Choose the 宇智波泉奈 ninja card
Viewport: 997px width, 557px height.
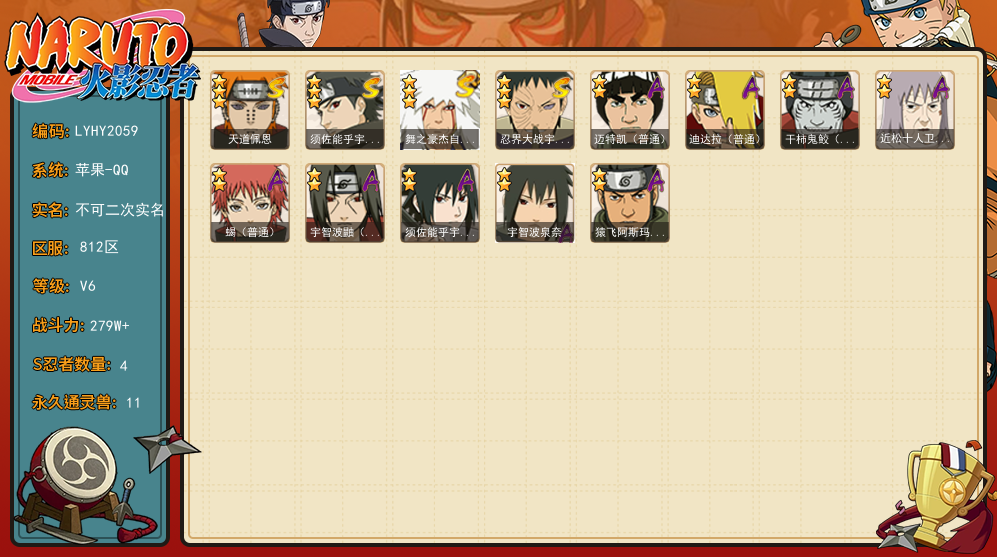pos(535,203)
